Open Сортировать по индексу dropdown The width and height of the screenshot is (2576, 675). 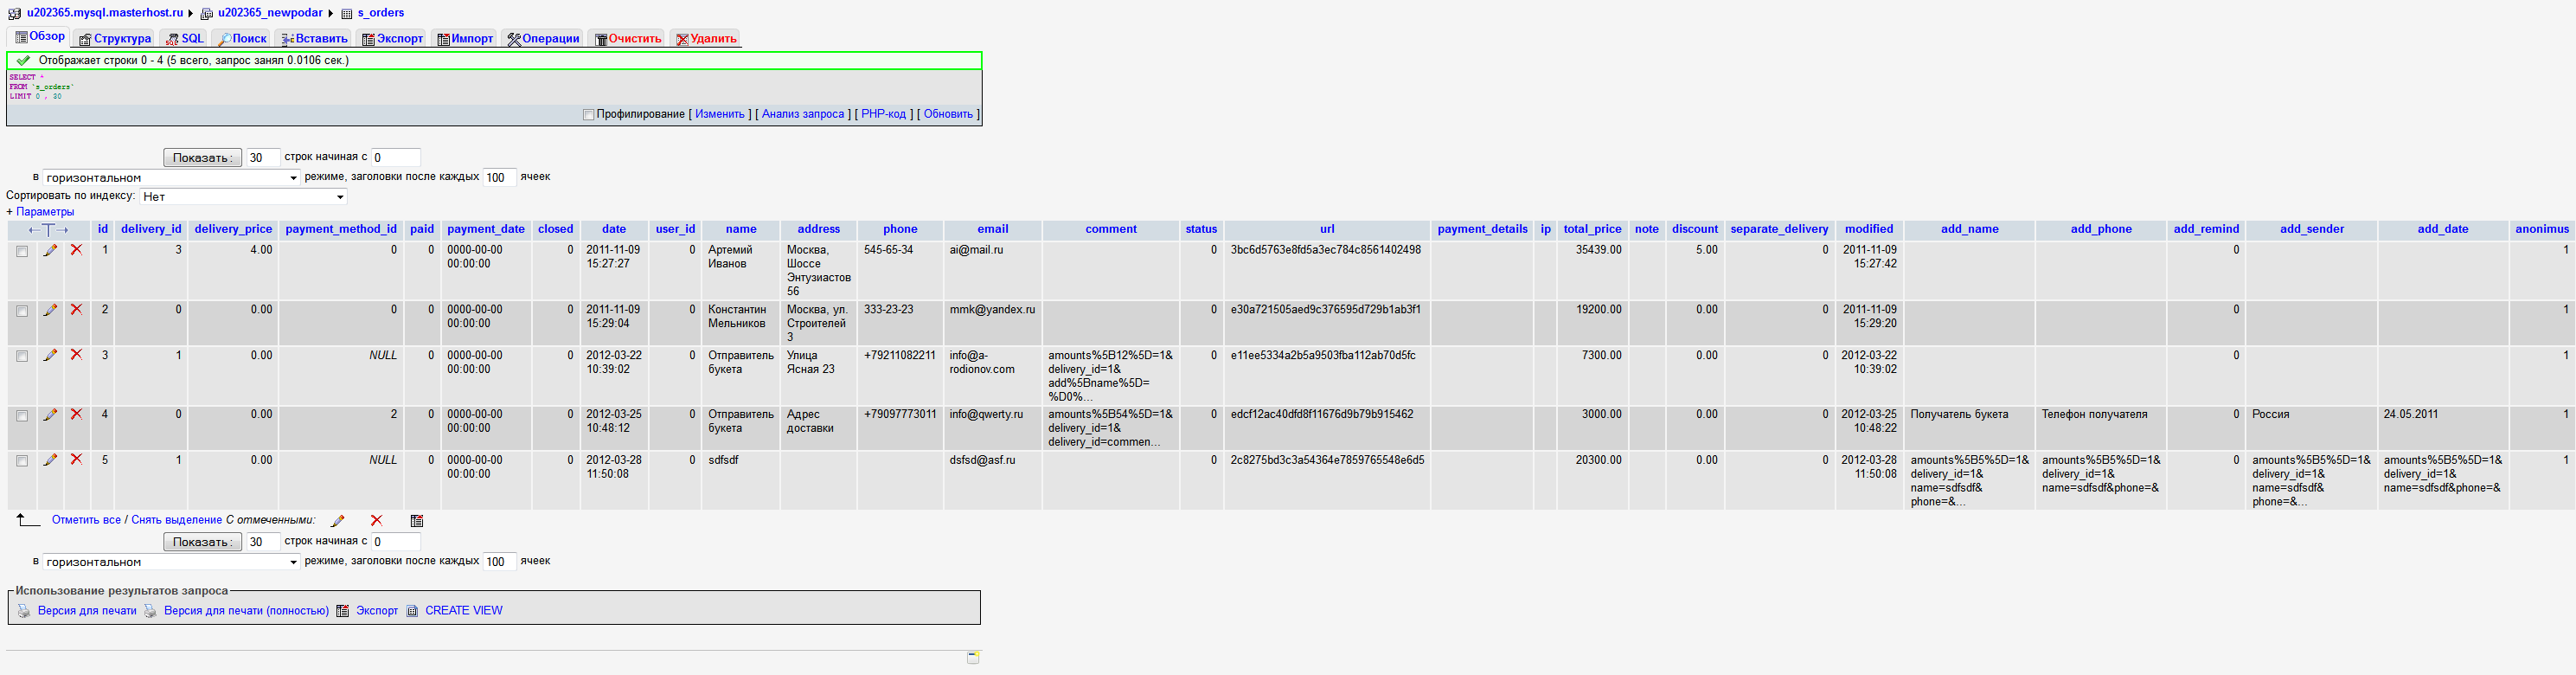[243, 197]
